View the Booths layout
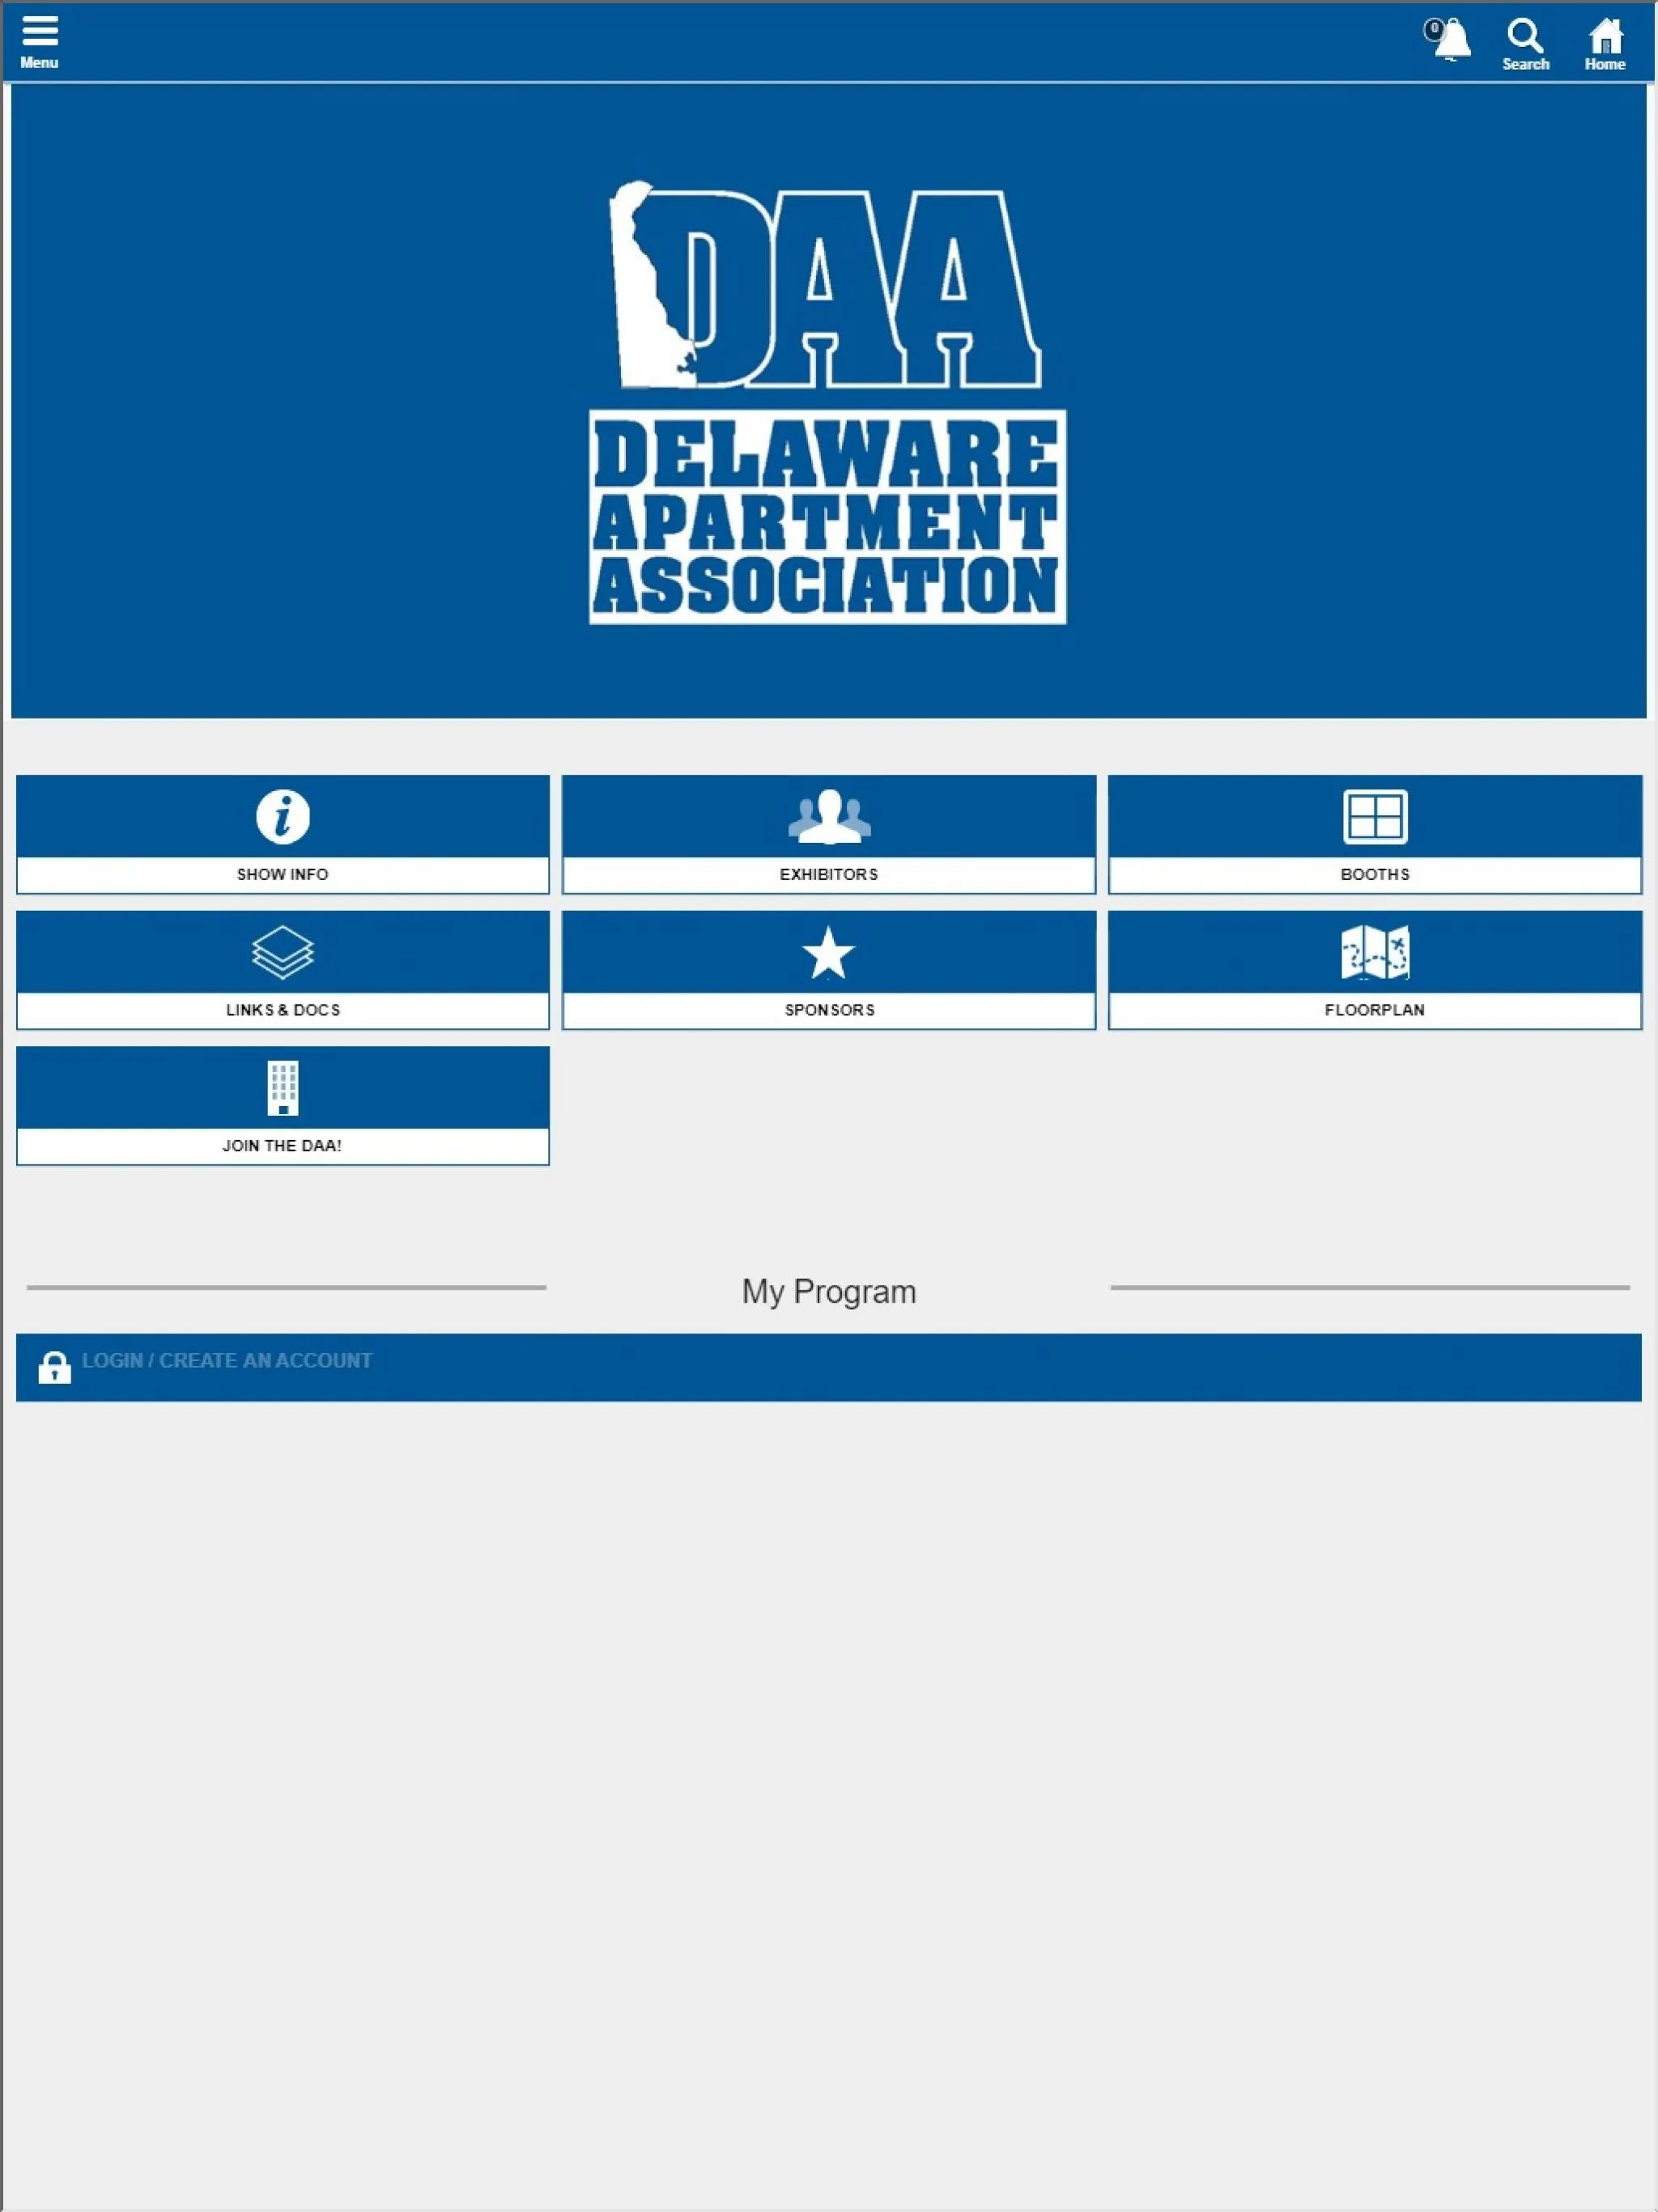The width and height of the screenshot is (1658, 2212). pos(1374,834)
